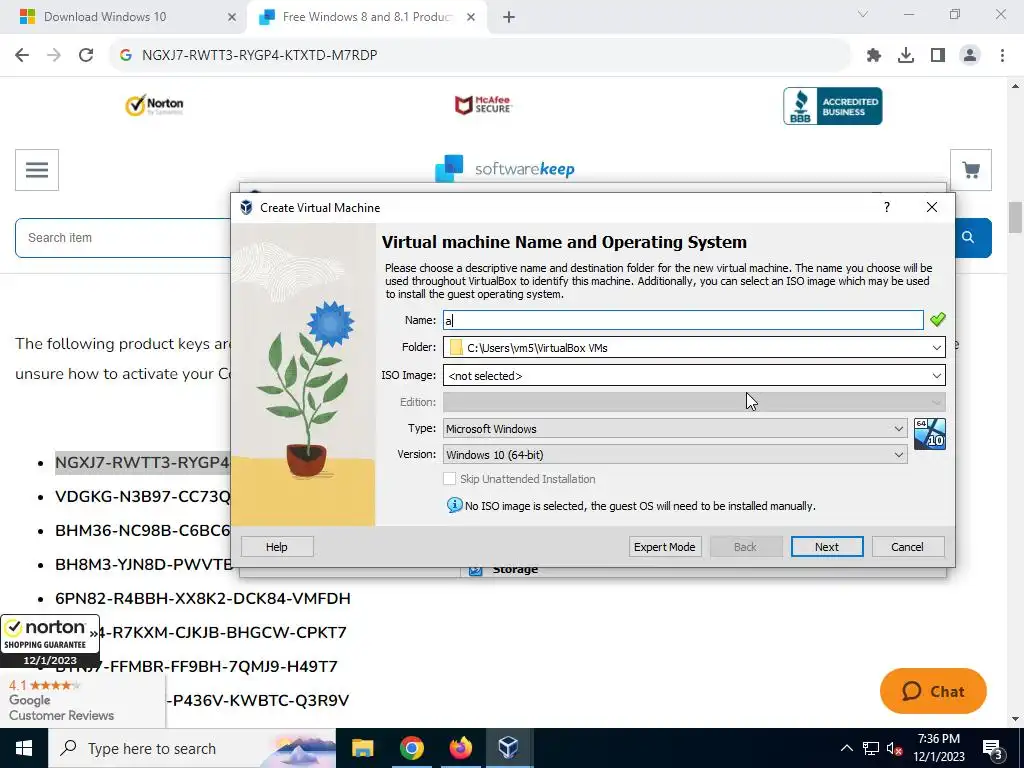Open the Version dropdown Windows 10 (64-bit)
This screenshot has width=1024, height=768.
point(675,455)
